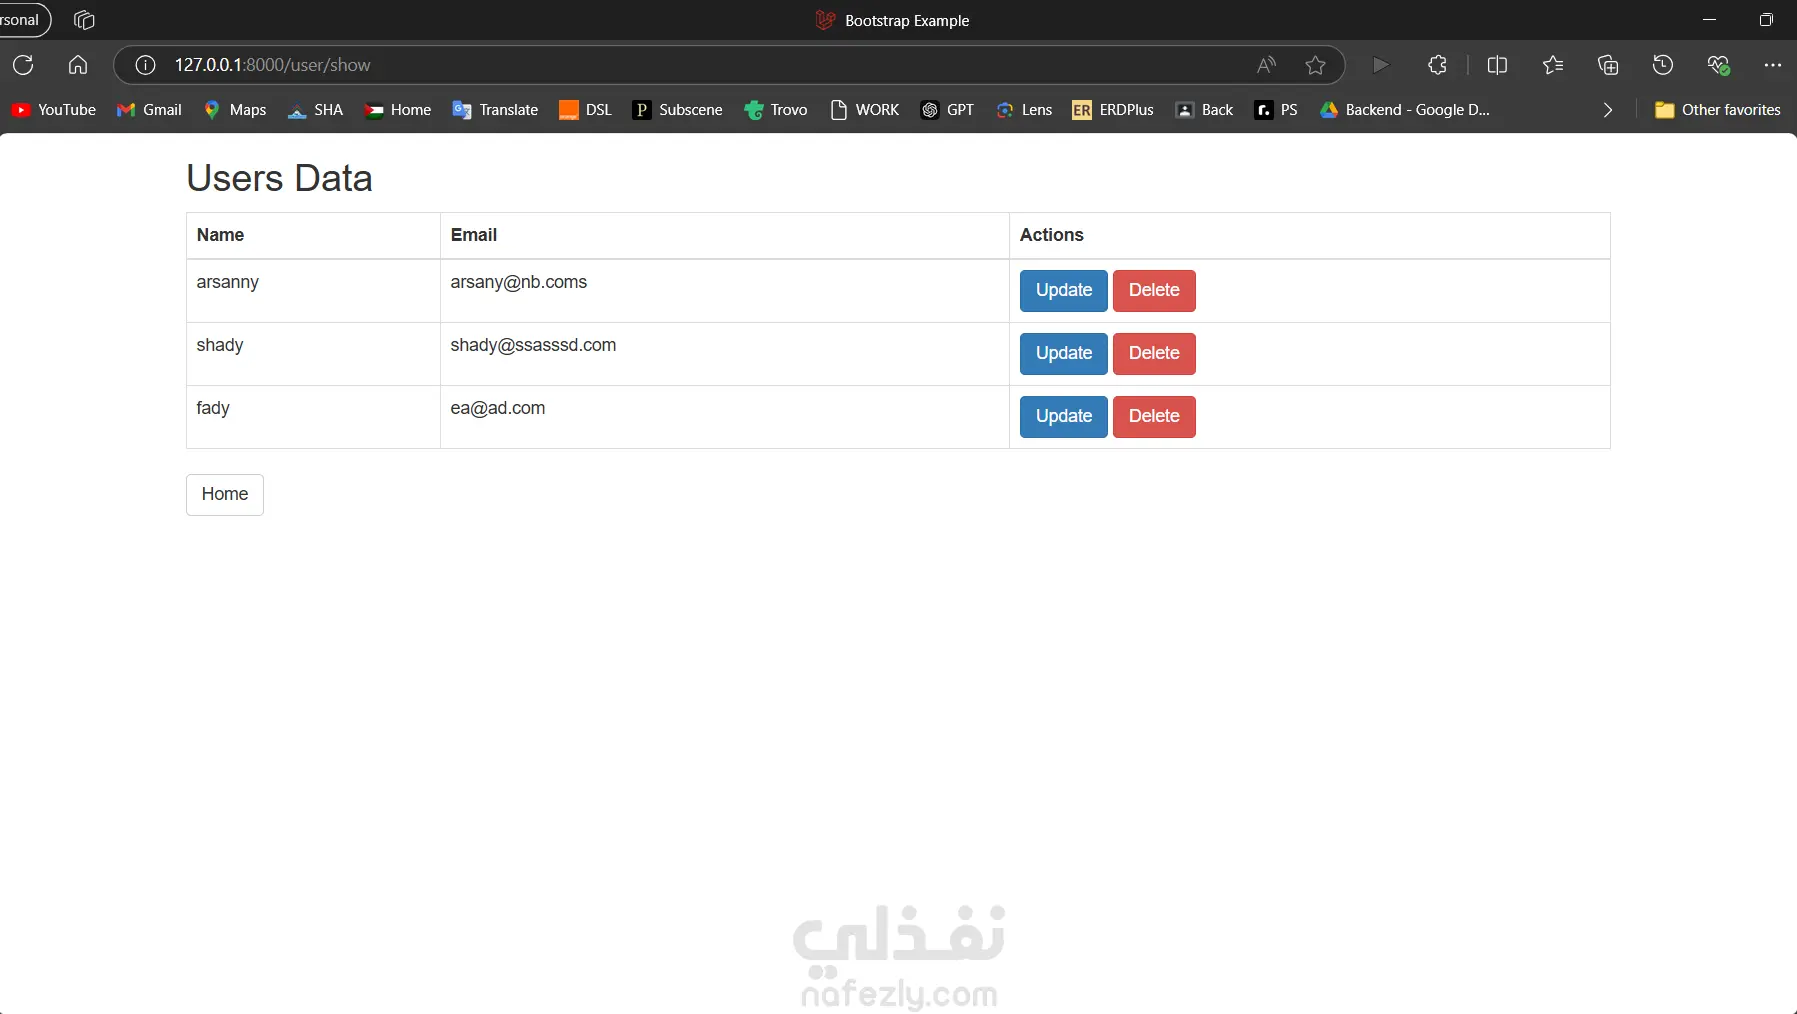This screenshot has height=1014, width=1797.
Task: Reload the current page
Action: pyautogui.click(x=23, y=65)
